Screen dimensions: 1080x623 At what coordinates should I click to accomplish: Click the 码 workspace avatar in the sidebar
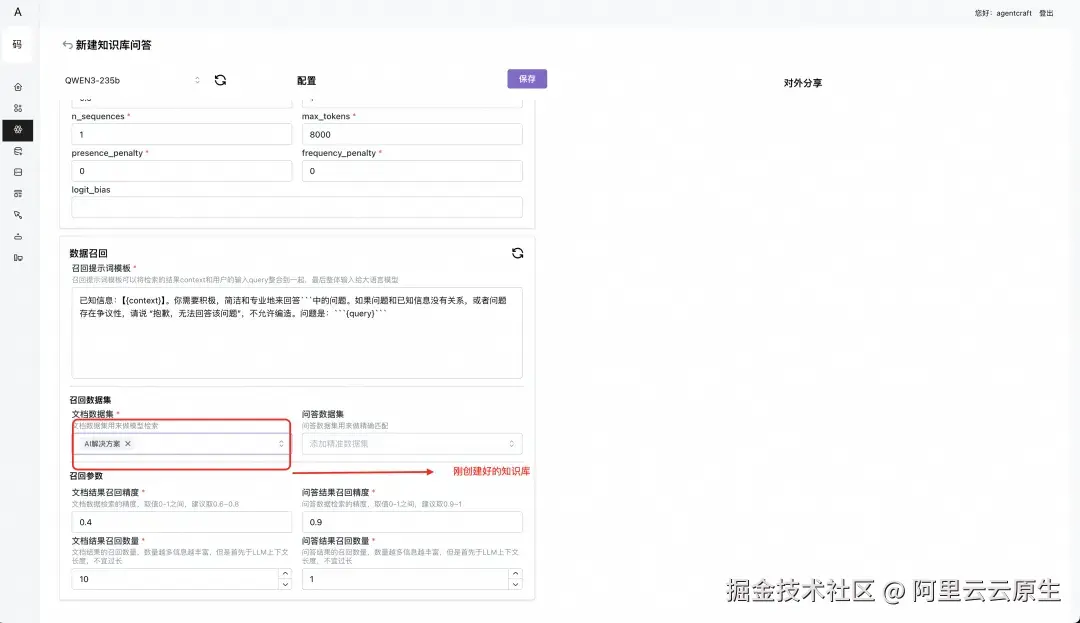click(17, 45)
